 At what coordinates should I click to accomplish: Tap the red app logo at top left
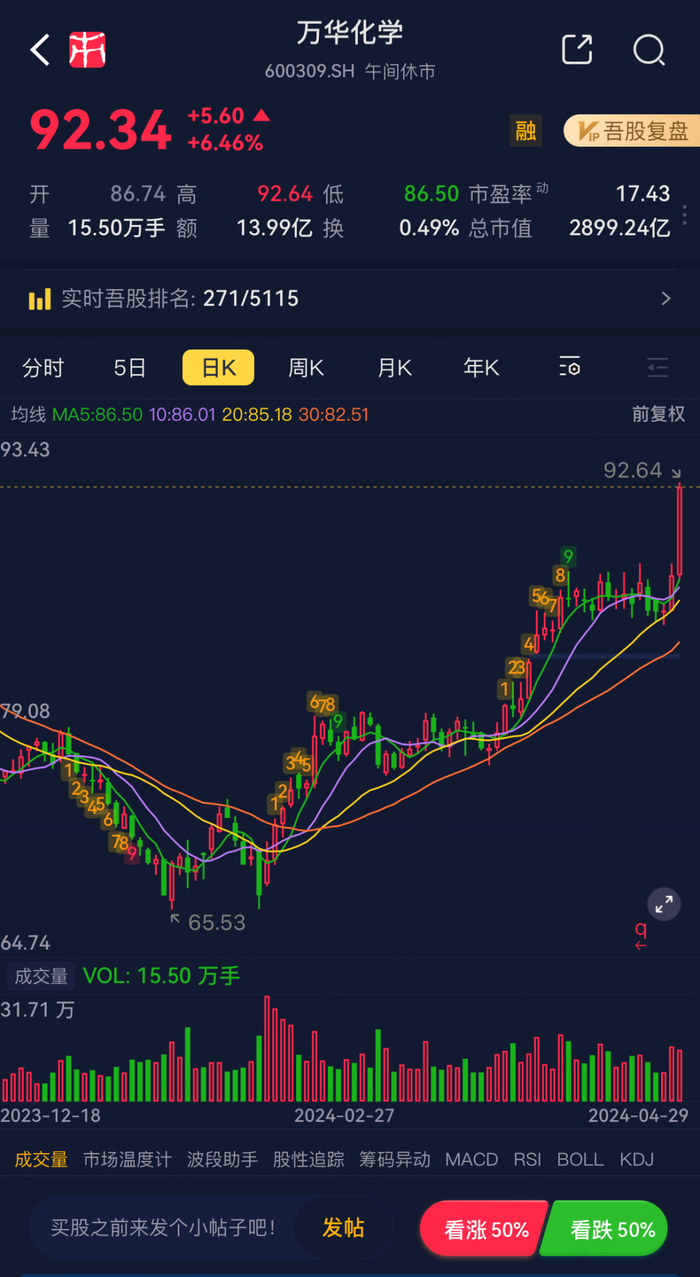(x=87, y=50)
